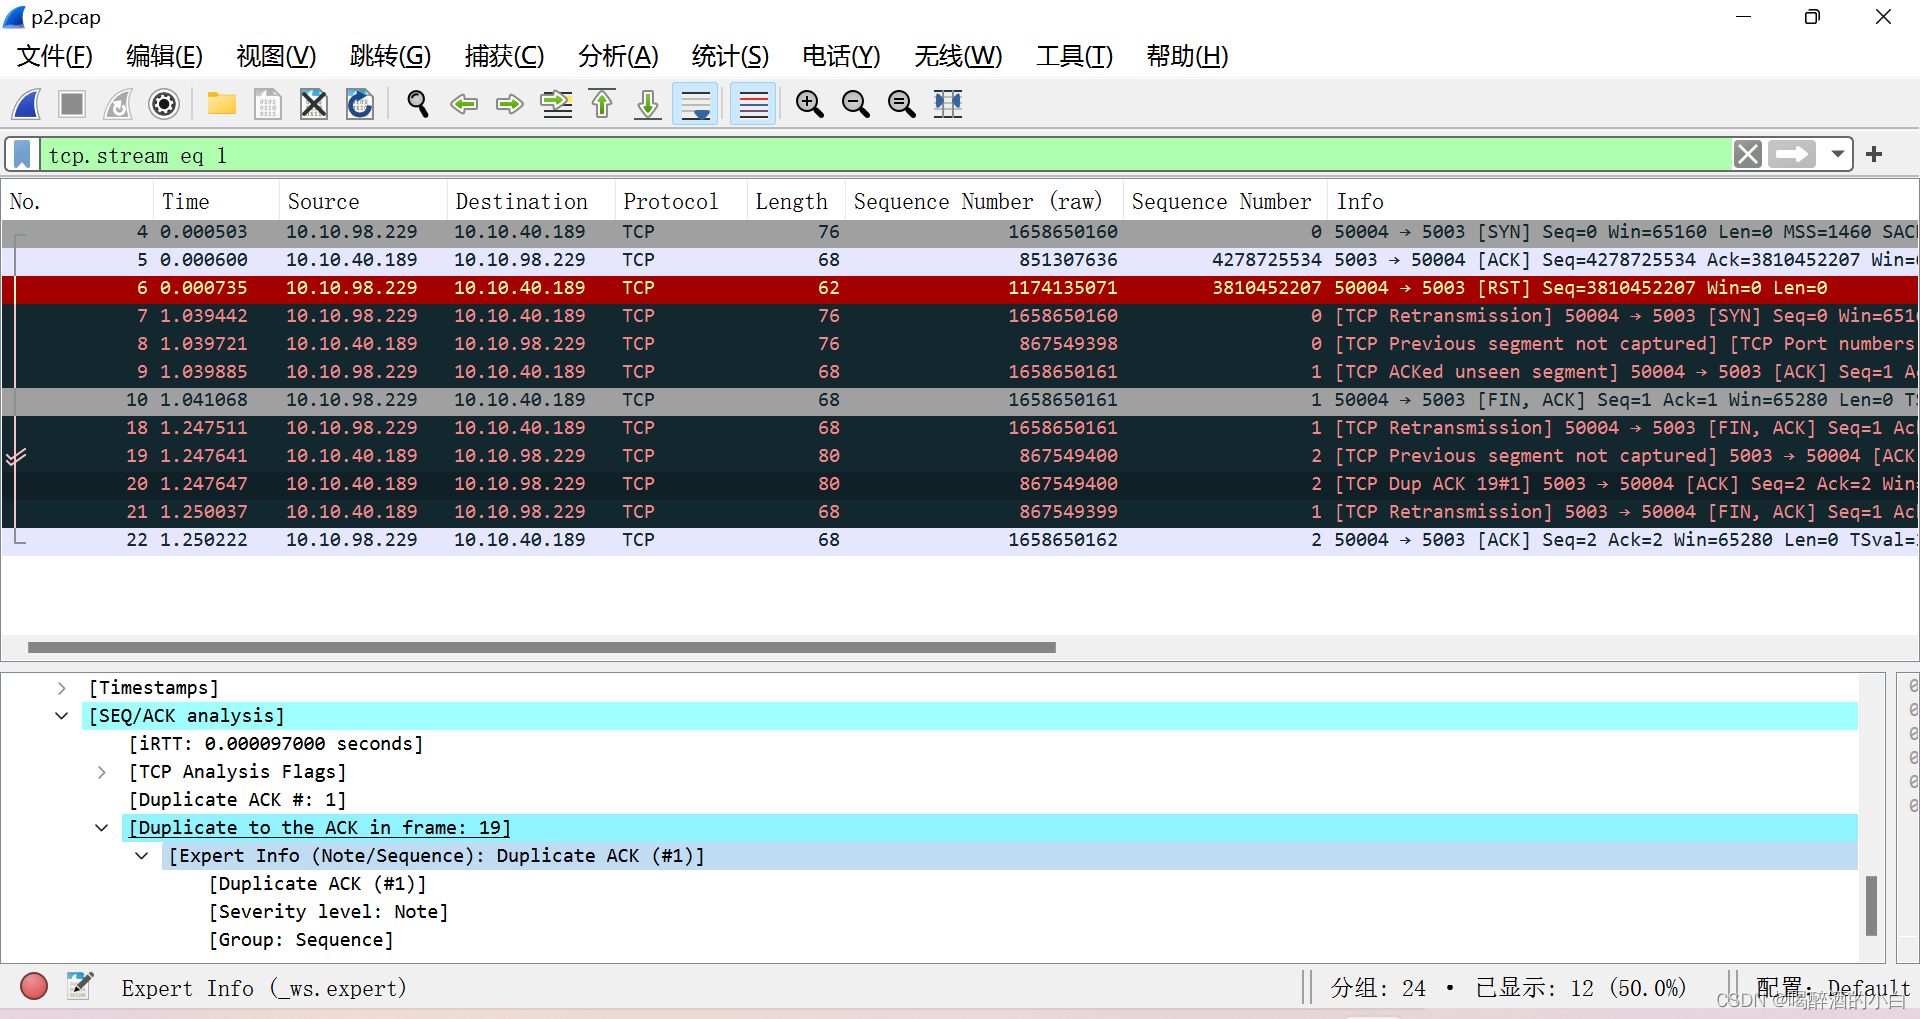This screenshot has width=1920, height=1019.
Task: Open display filter bookmark icon
Action: pyautogui.click(x=22, y=155)
